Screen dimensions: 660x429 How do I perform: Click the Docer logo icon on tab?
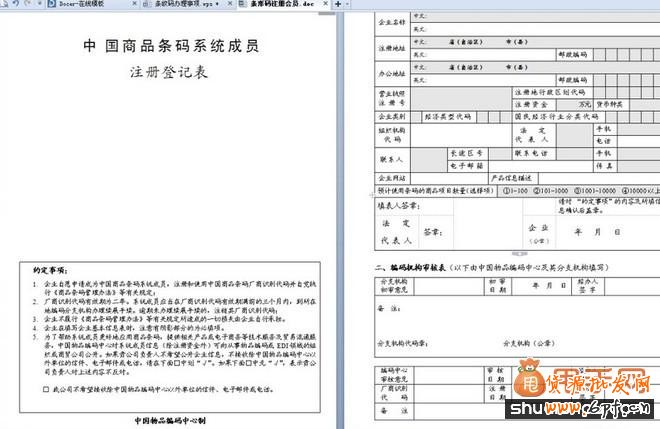pyautogui.click(x=52, y=4)
